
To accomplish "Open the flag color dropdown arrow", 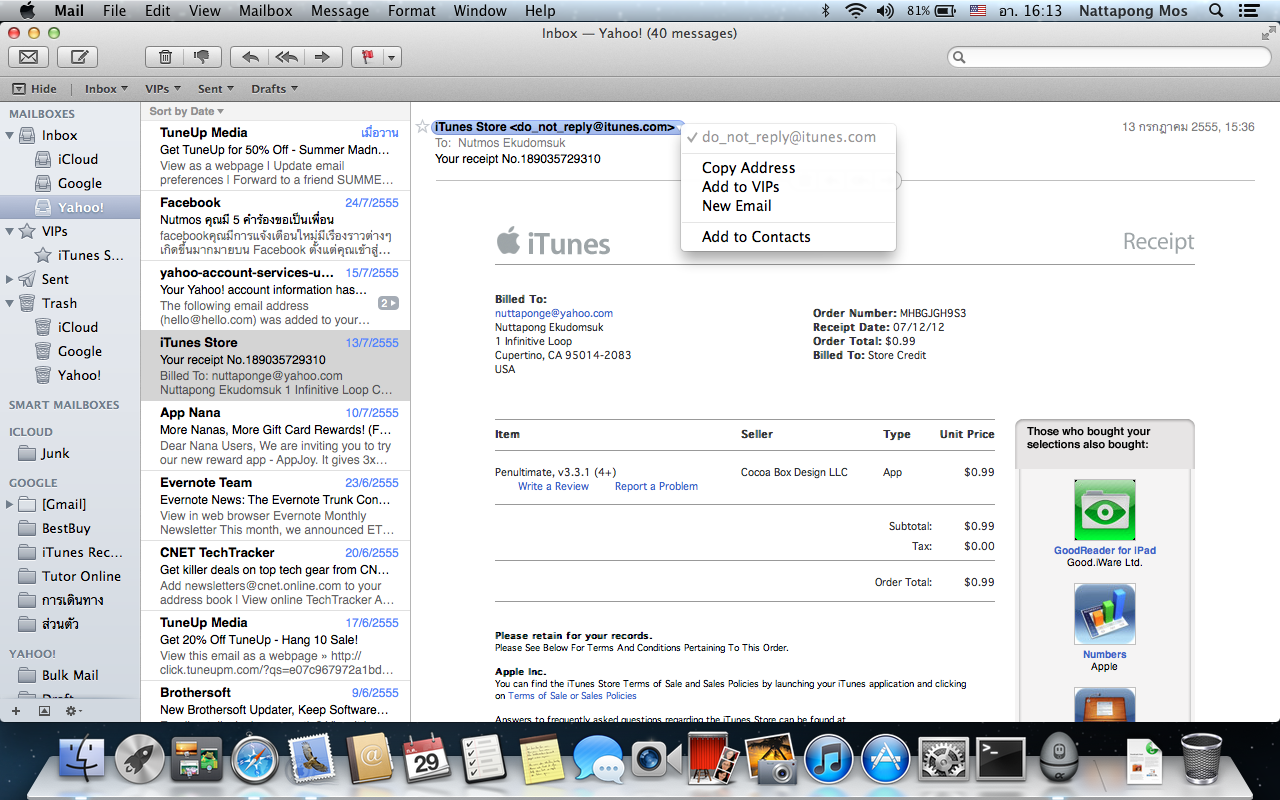I will coord(391,57).
